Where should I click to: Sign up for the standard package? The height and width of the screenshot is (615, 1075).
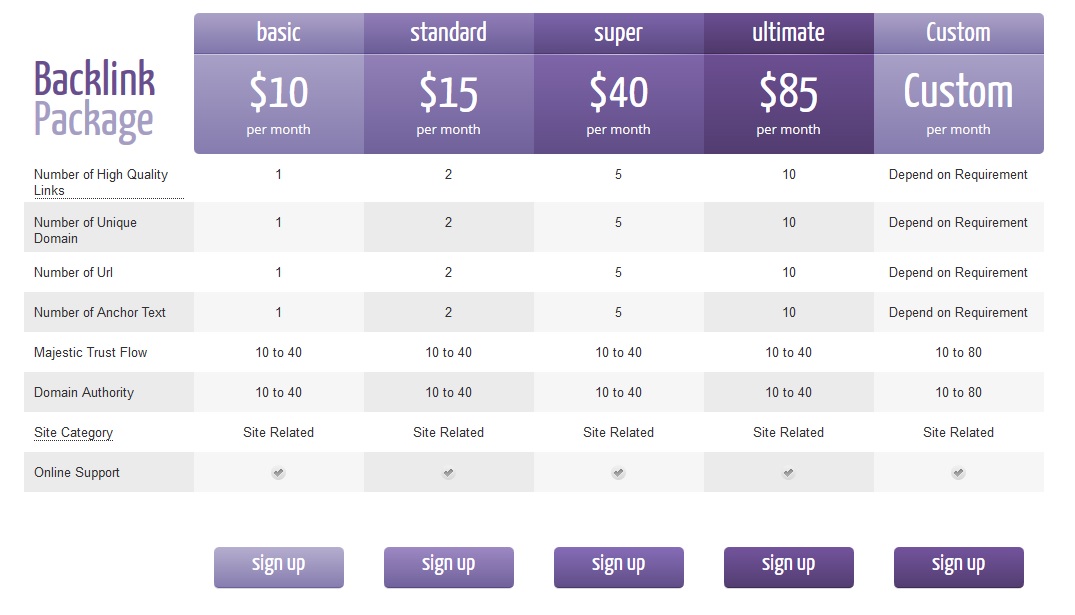[x=448, y=567]
